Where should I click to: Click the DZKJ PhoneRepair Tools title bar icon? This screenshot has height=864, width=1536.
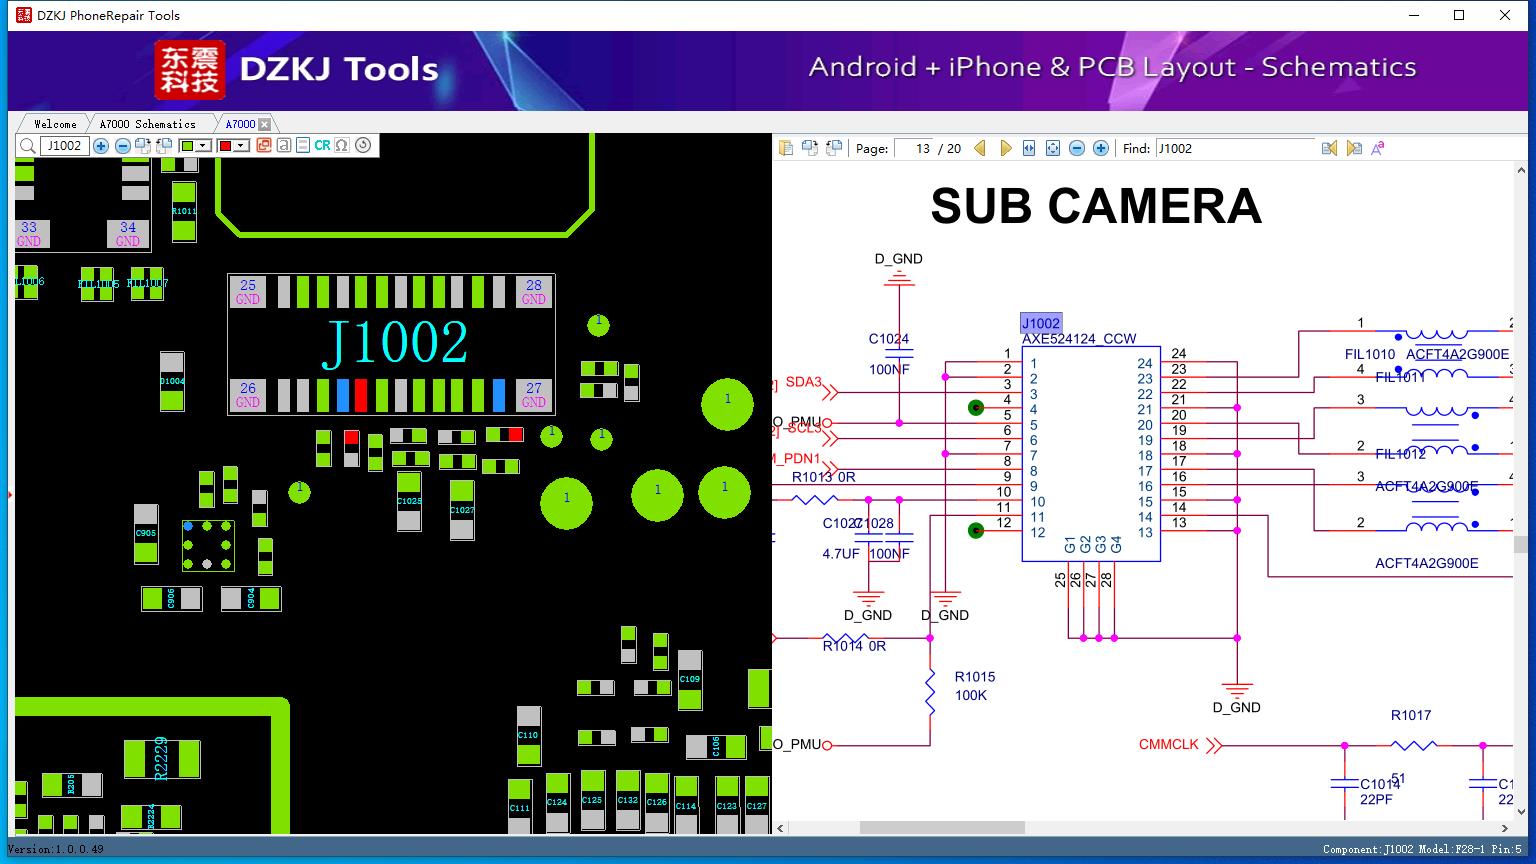click(24, 15)
